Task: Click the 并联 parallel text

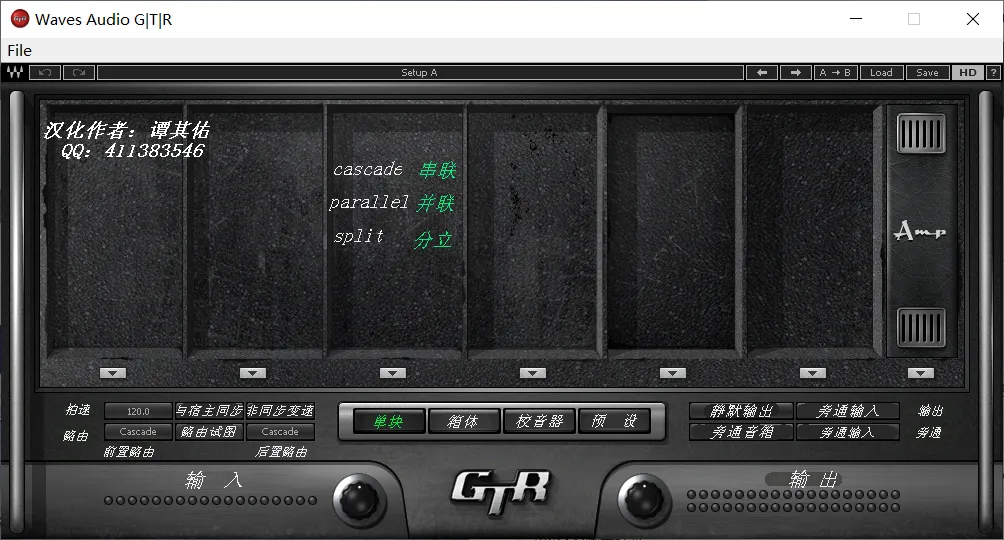Action: 435,204
